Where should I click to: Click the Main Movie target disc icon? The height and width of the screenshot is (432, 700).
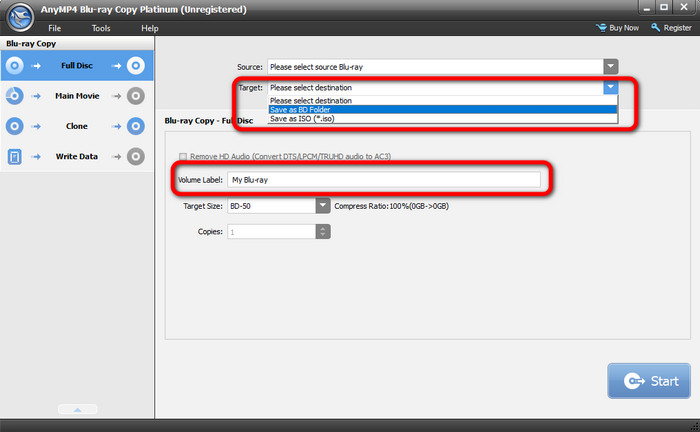(136, 96)
